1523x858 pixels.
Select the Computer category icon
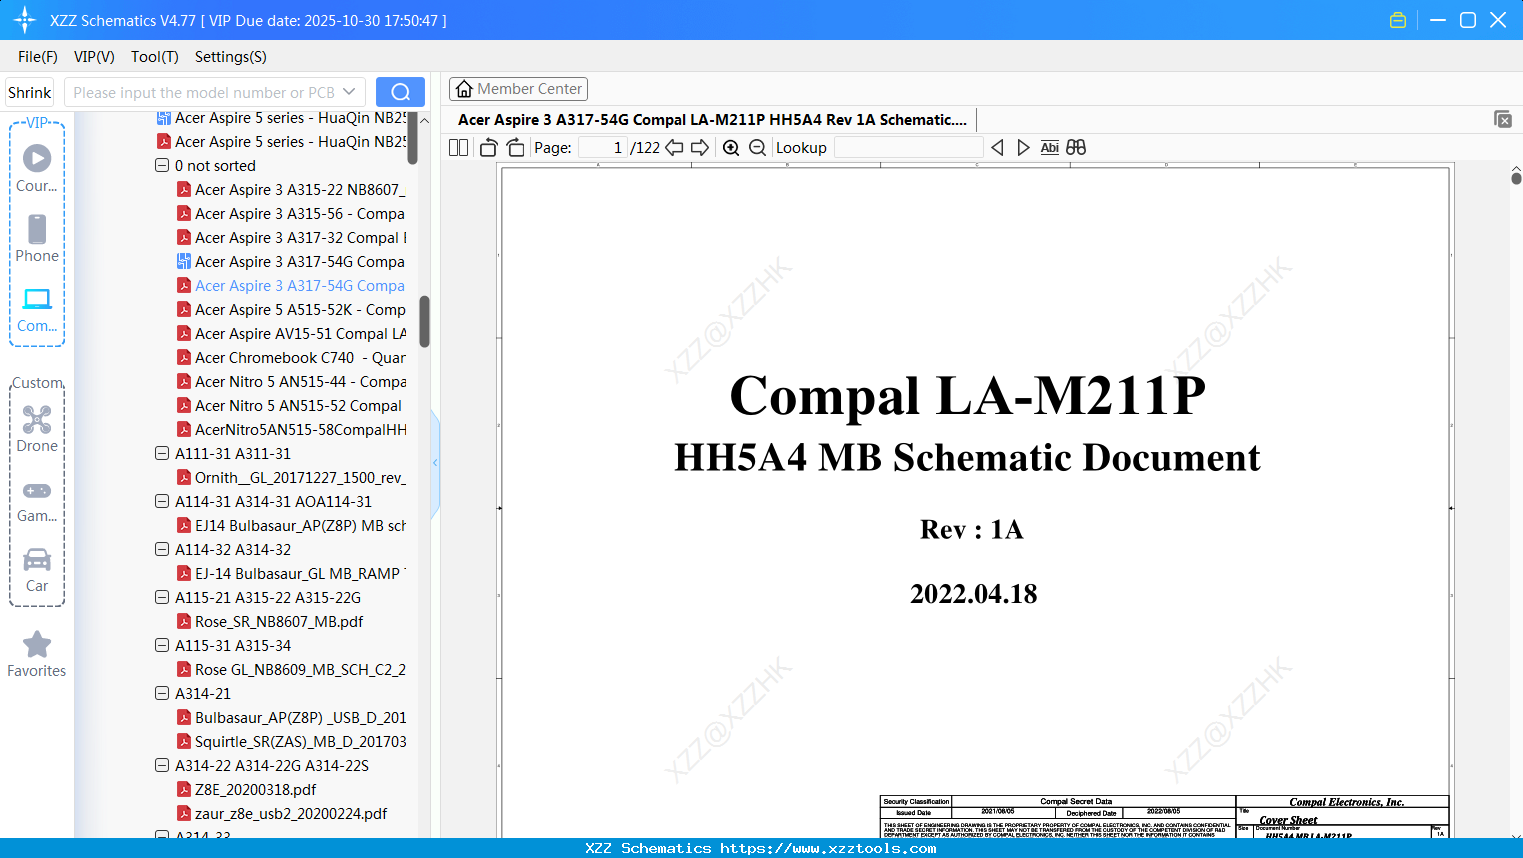(37, 309)
